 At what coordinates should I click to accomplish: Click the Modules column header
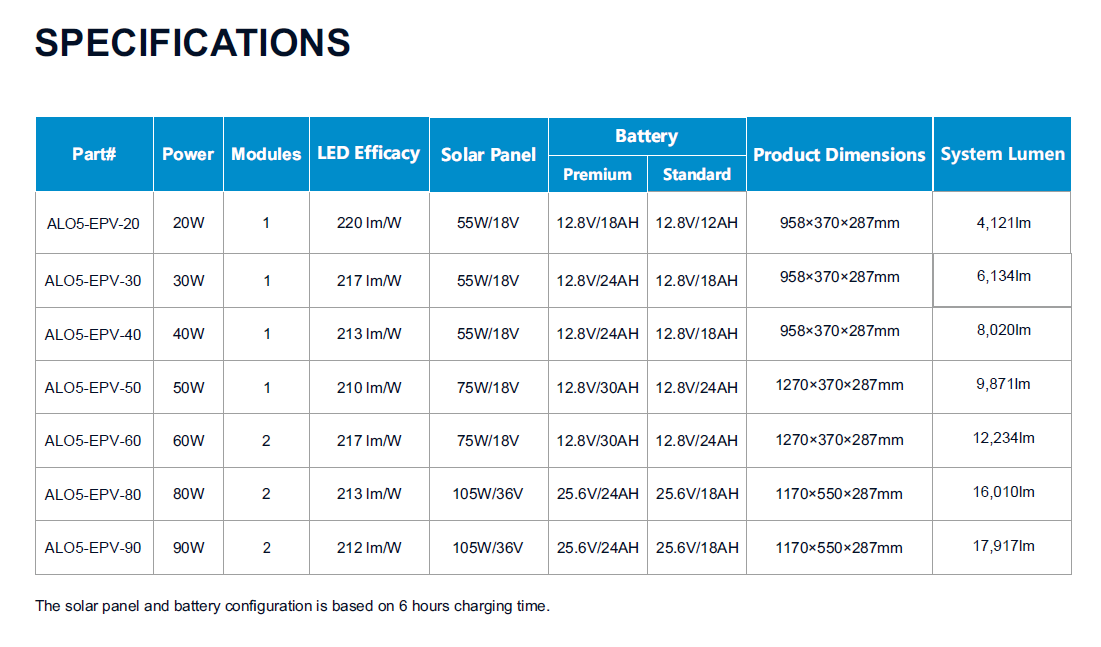[x=266, y=154]
